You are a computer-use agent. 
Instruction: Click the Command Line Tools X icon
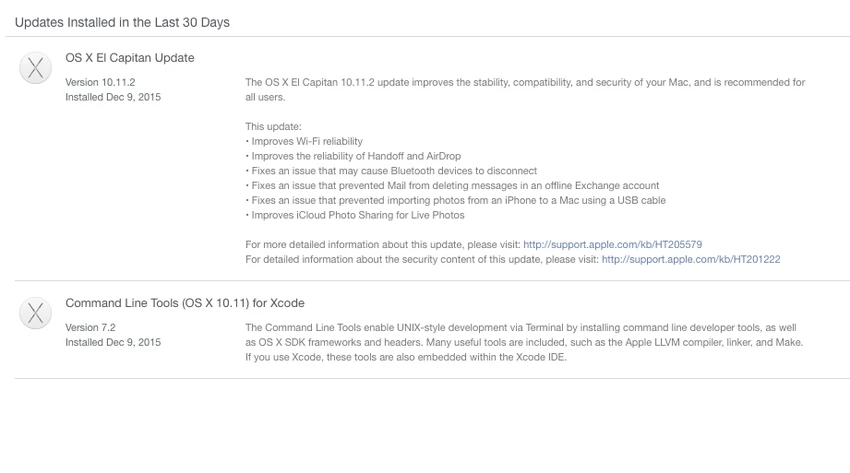tap(36, 313)
